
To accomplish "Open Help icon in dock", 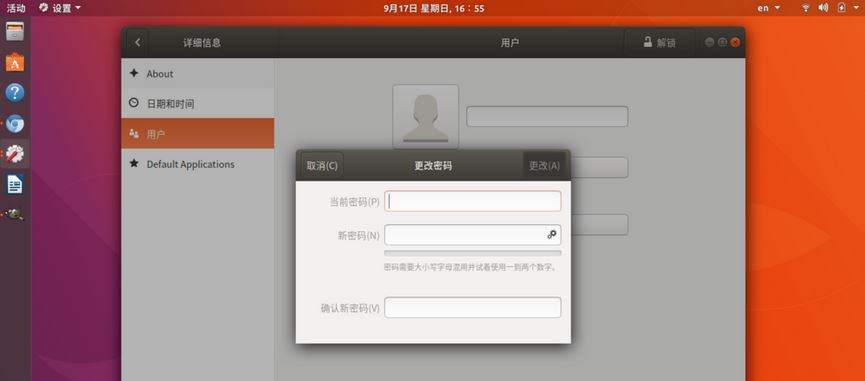I will (x=15, y=93).
